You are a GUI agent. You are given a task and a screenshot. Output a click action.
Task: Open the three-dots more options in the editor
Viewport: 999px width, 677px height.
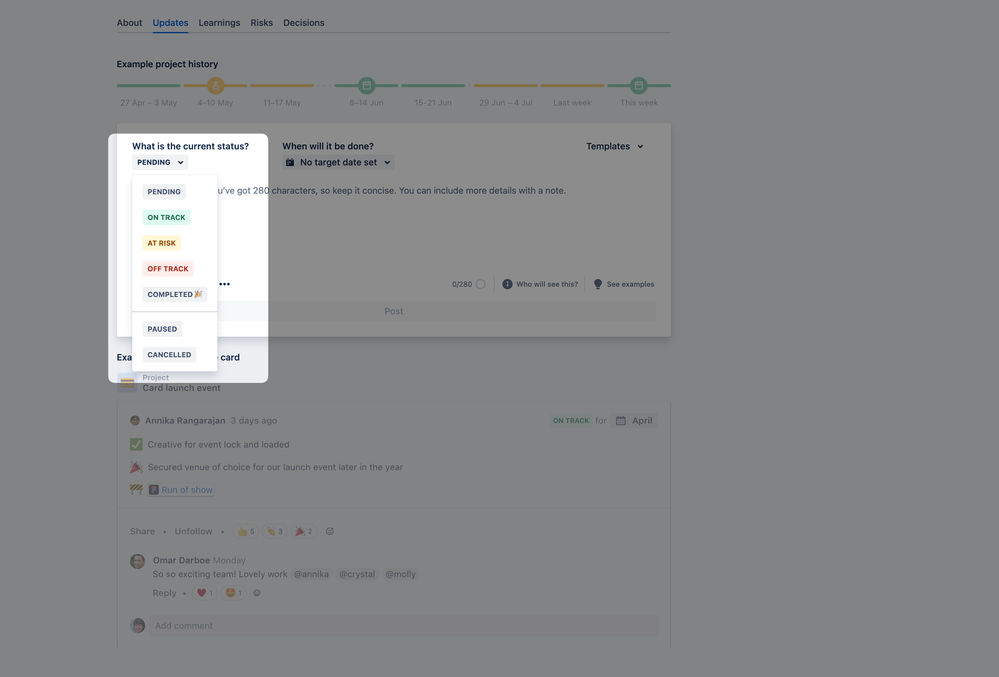[224, 284]
